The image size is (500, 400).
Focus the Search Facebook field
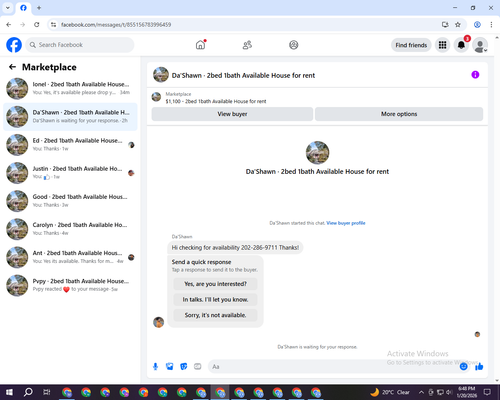pyautogui.click(x=80, y=45)
